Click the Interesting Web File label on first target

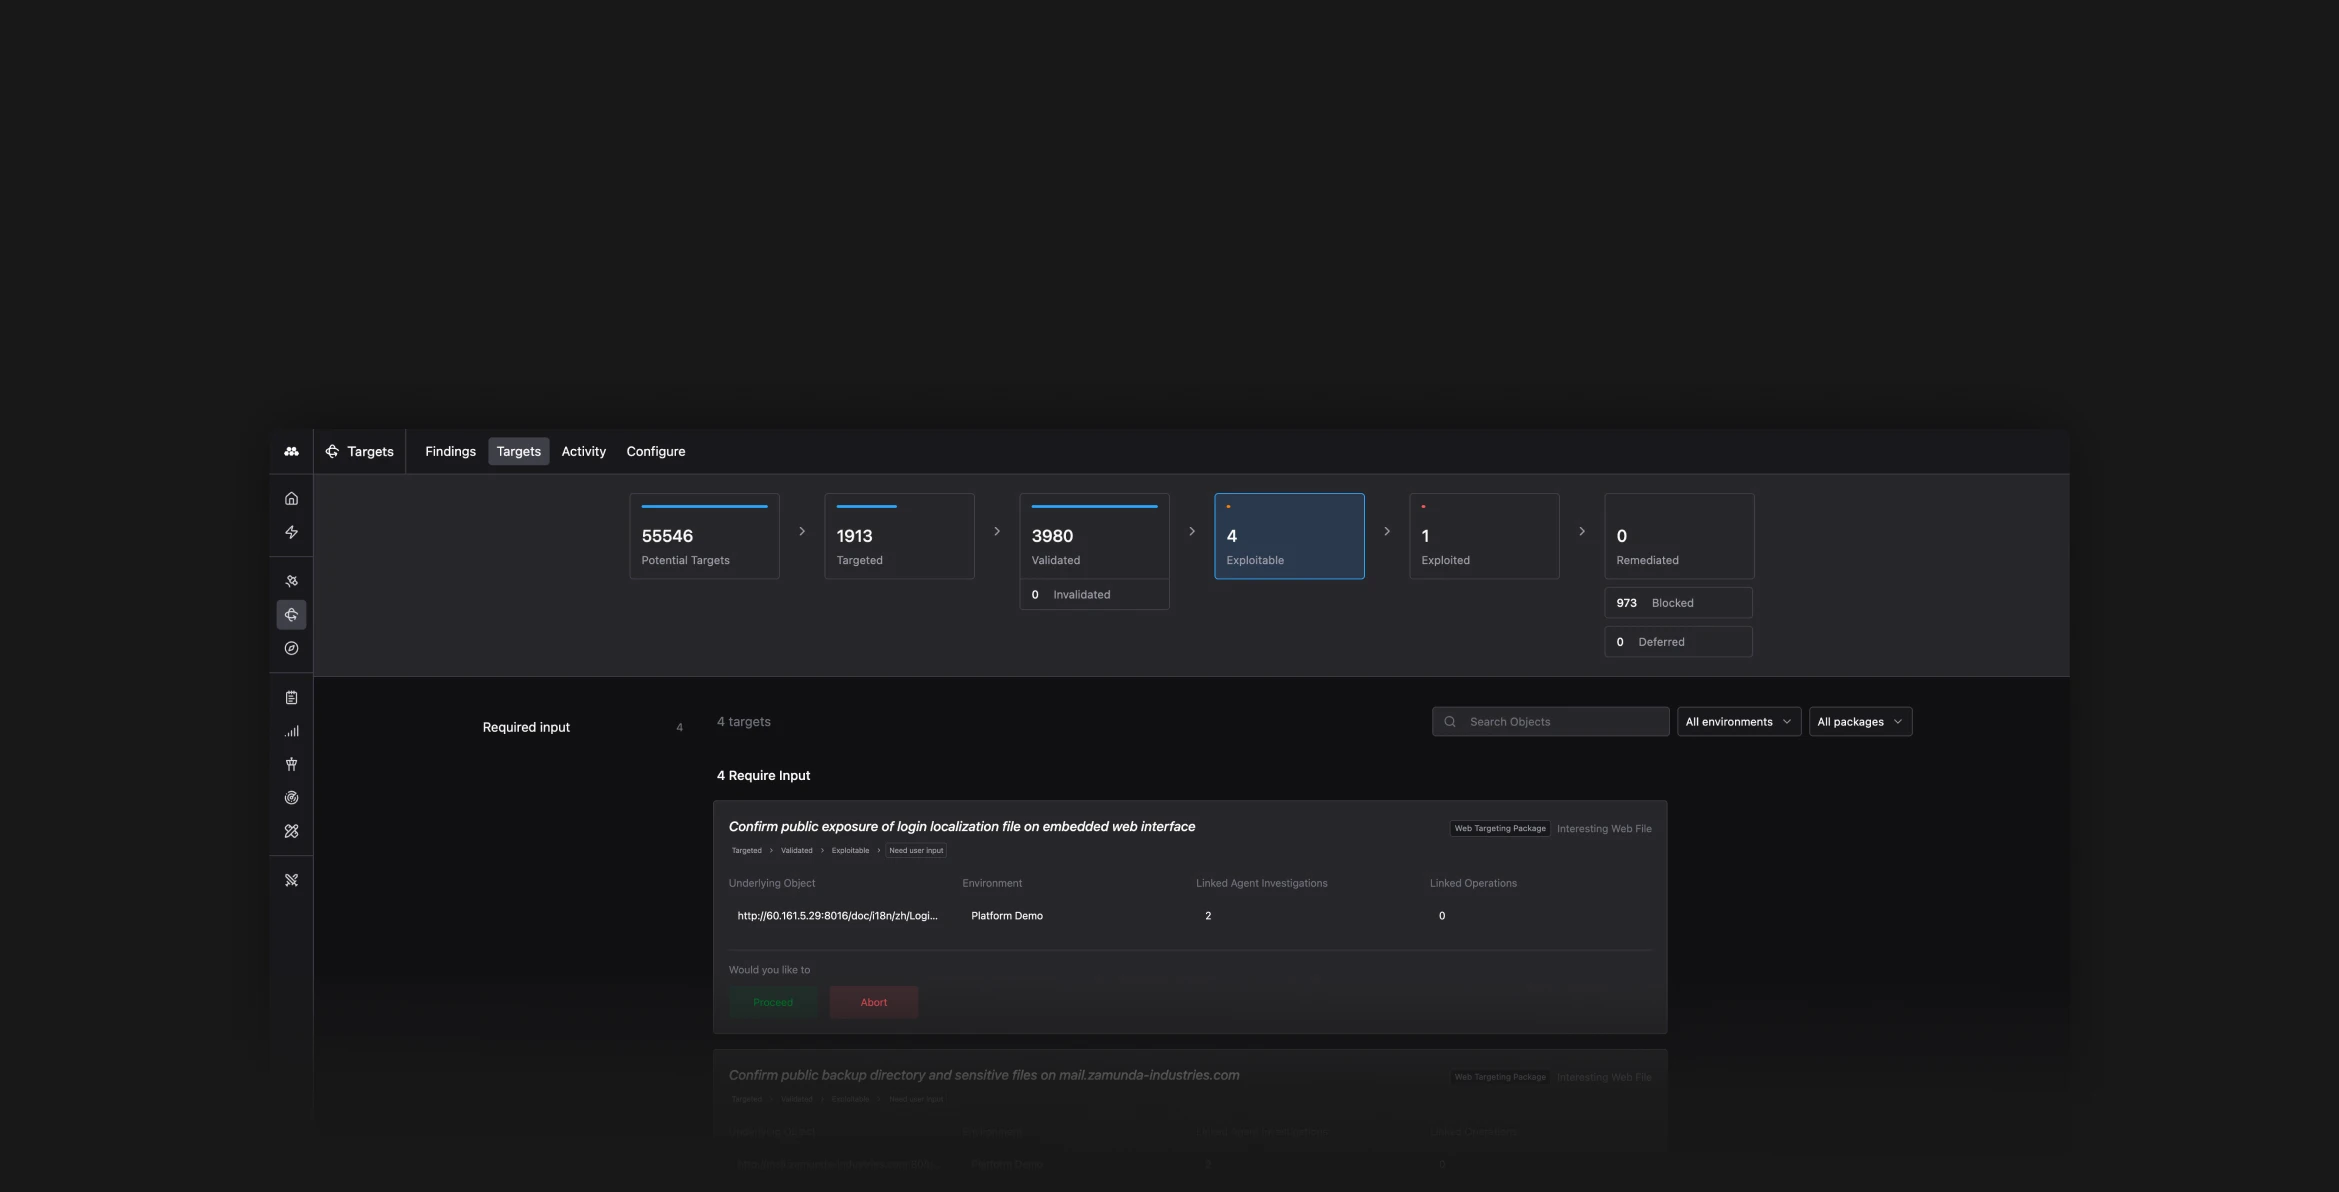[1604, 829]
